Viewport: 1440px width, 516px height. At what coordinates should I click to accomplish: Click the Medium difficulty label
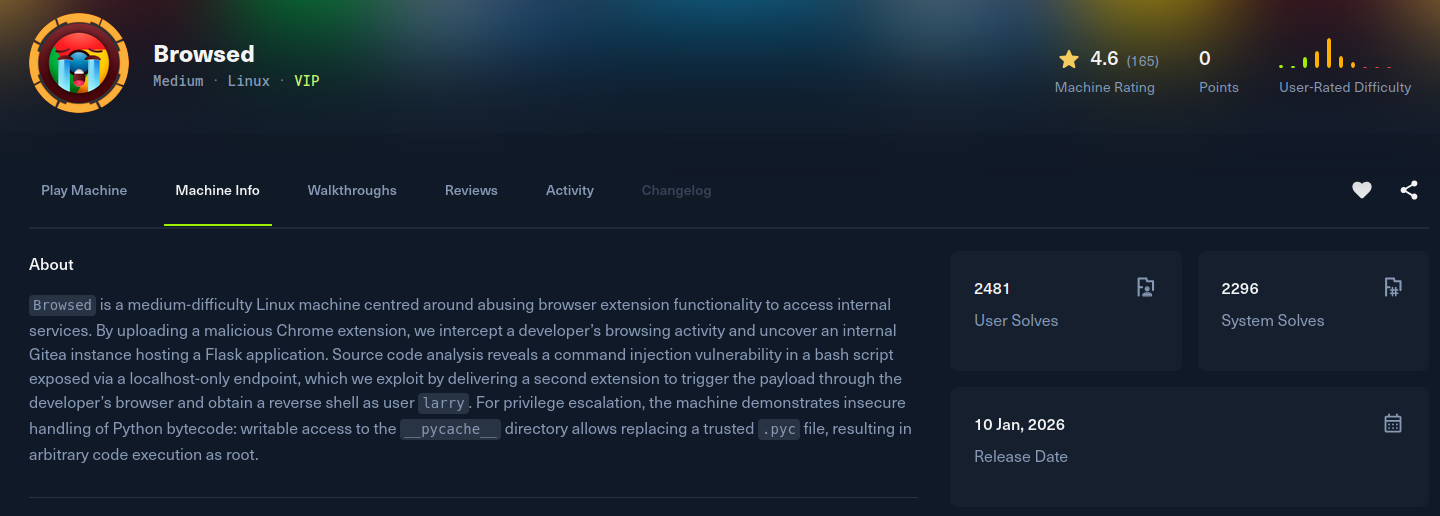pos(178,81)
